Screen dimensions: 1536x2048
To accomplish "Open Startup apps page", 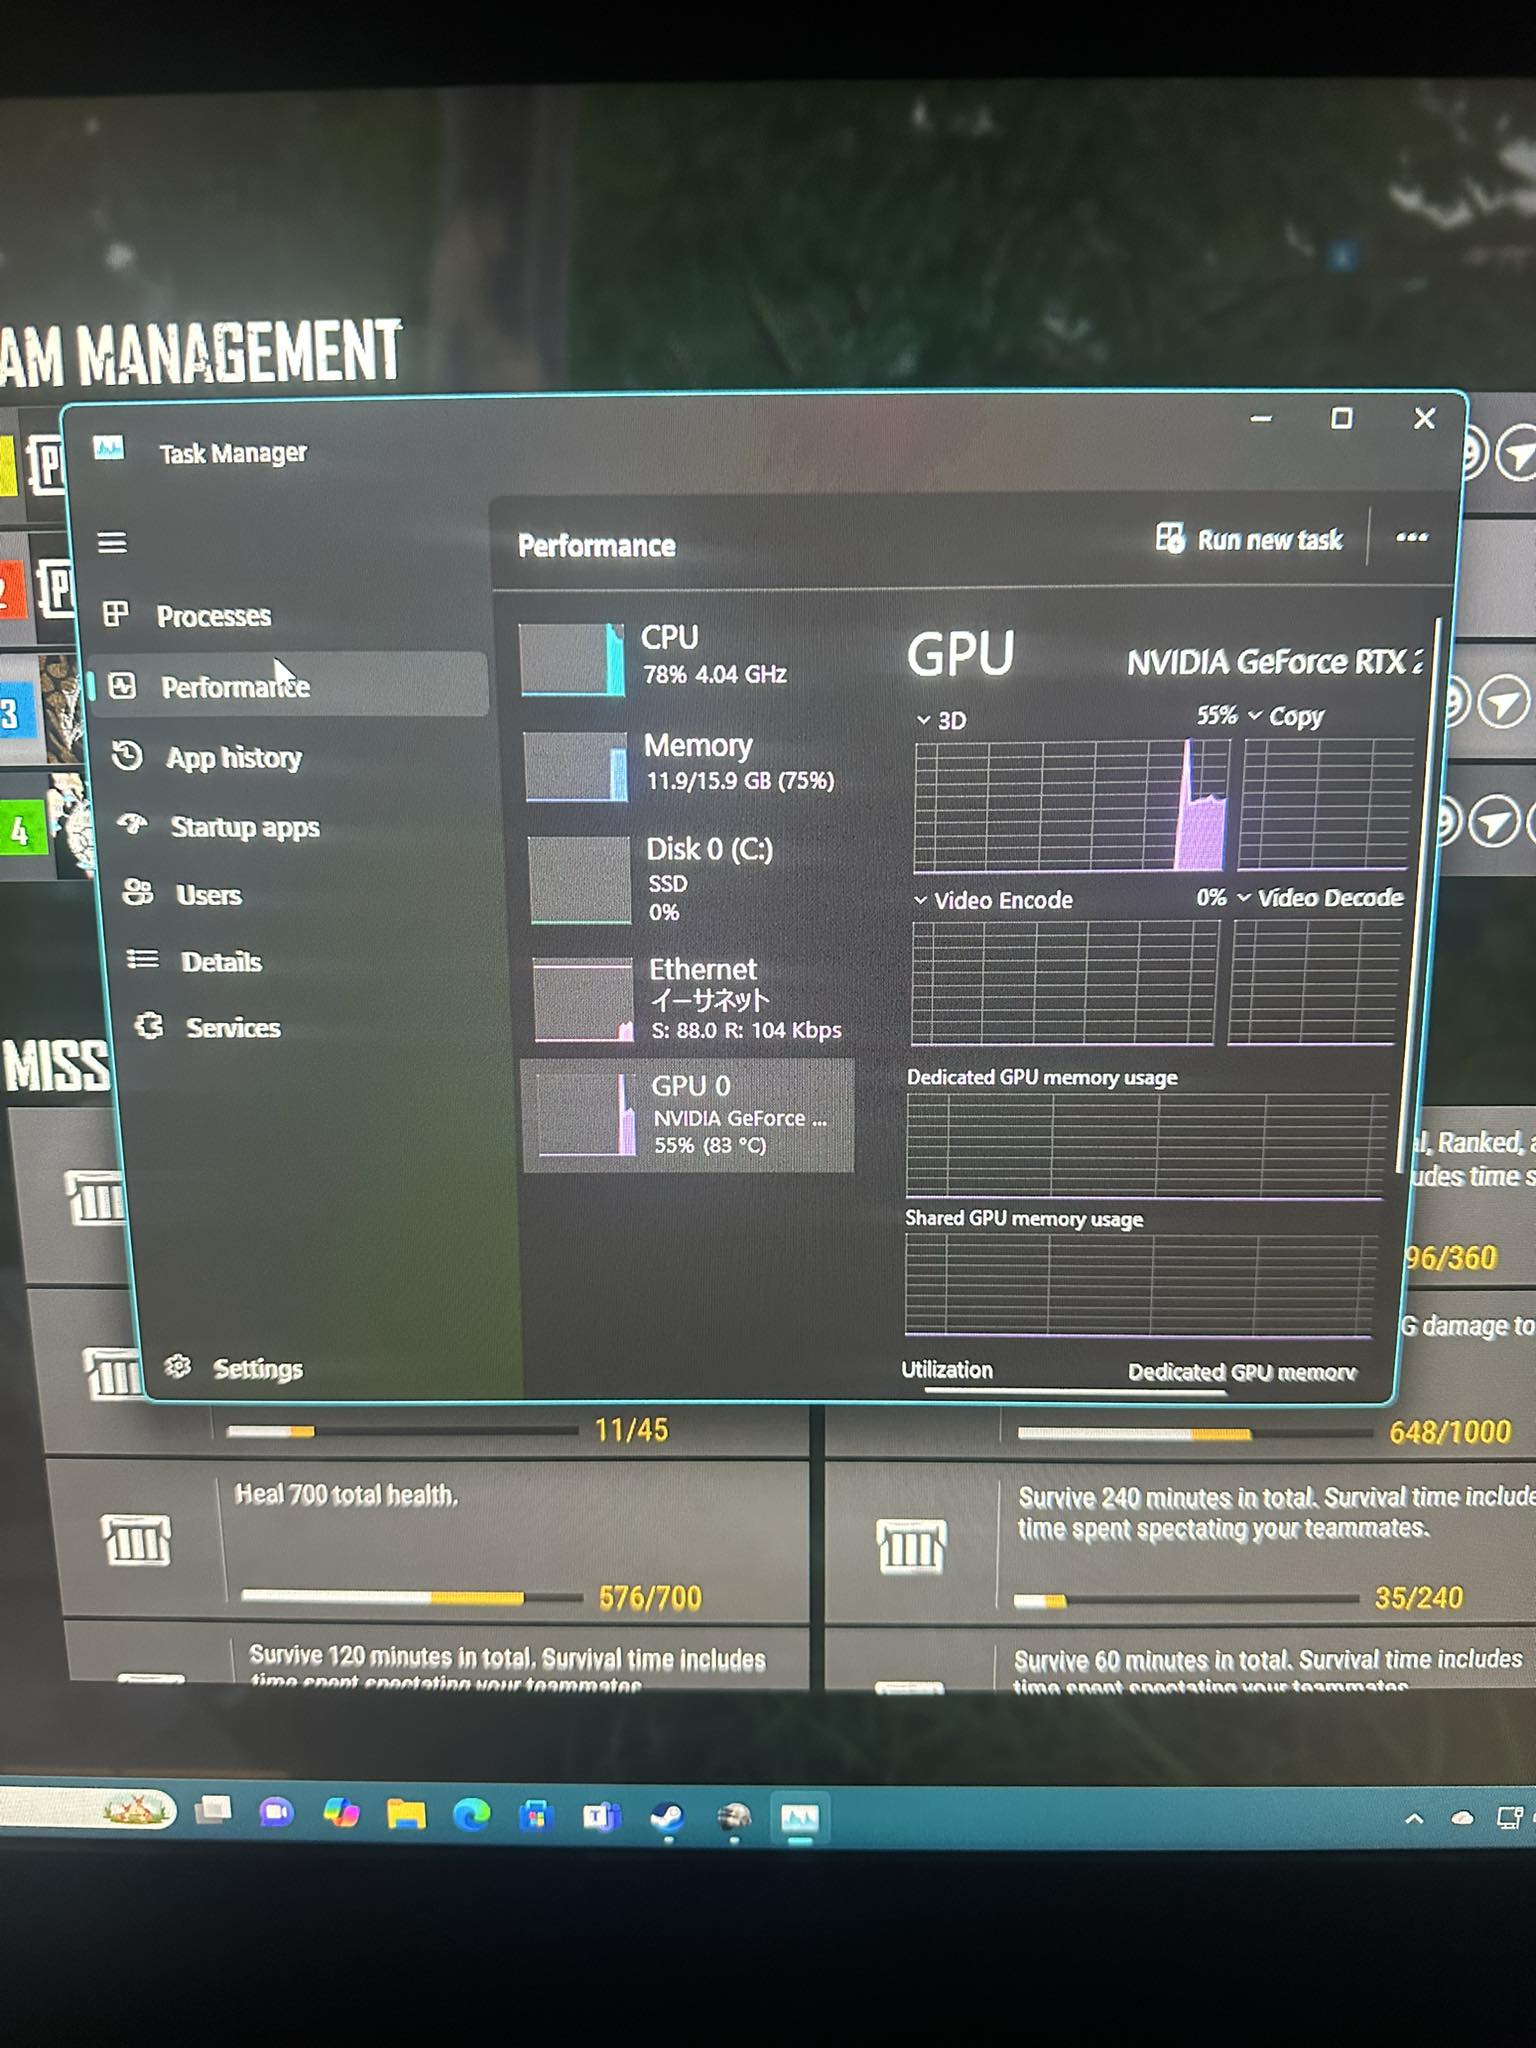I will pos(245,827).
